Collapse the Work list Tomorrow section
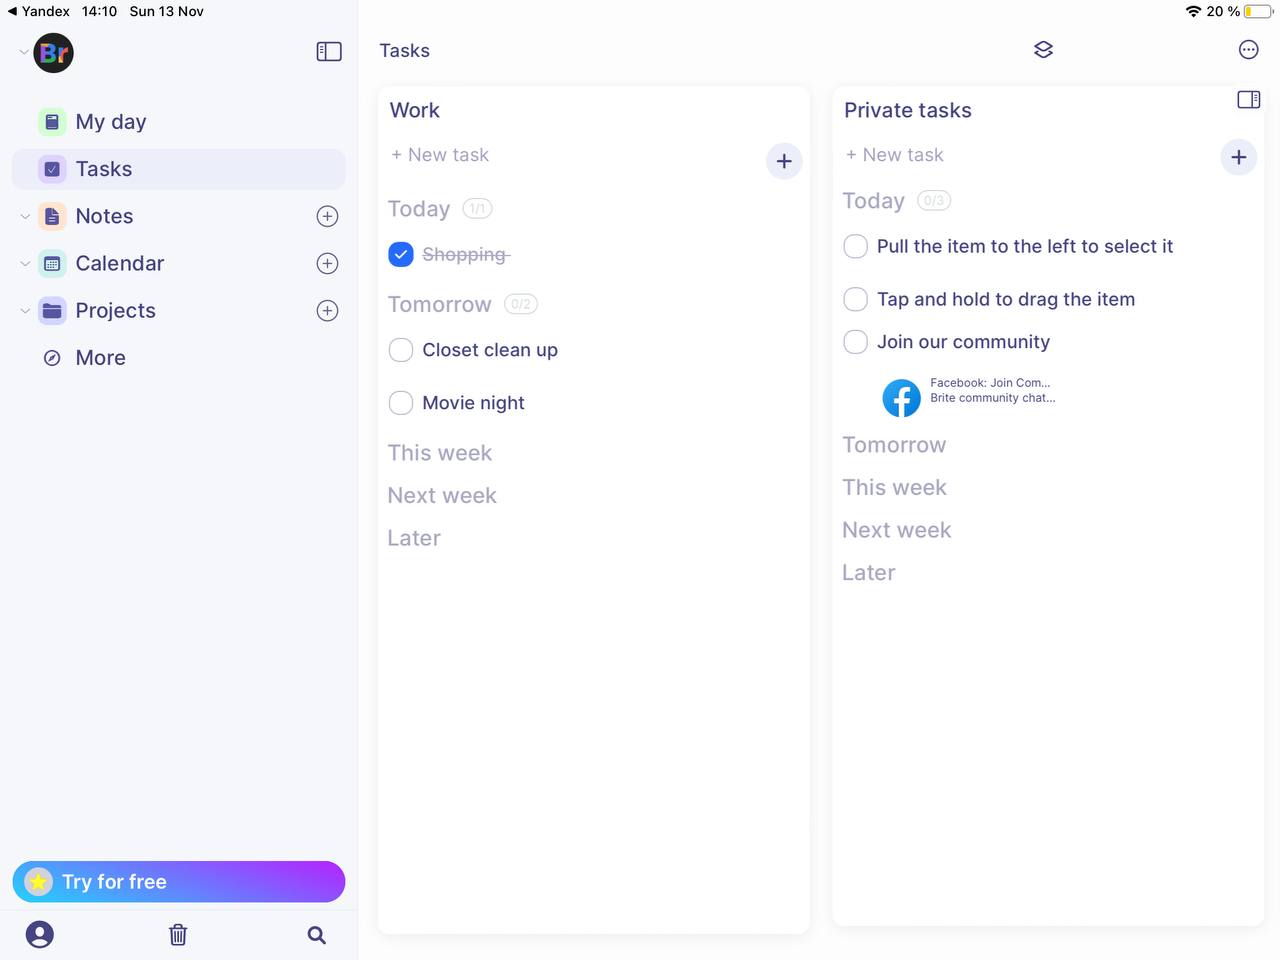Viewport: 1280px width, 960px height. [440, 304]
